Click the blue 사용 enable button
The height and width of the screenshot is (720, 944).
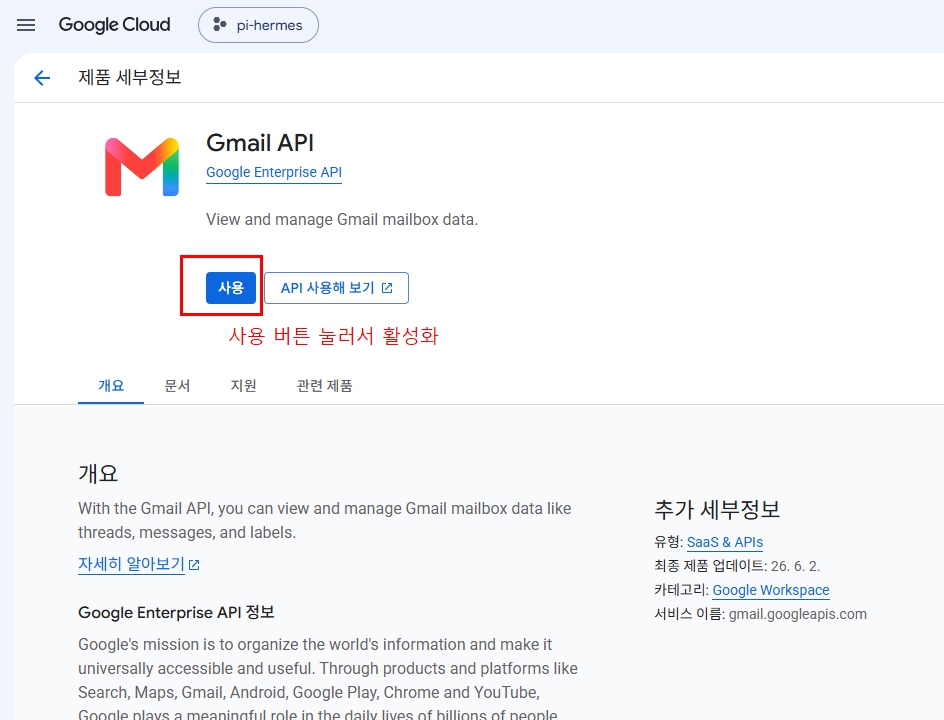pos(231,288)
